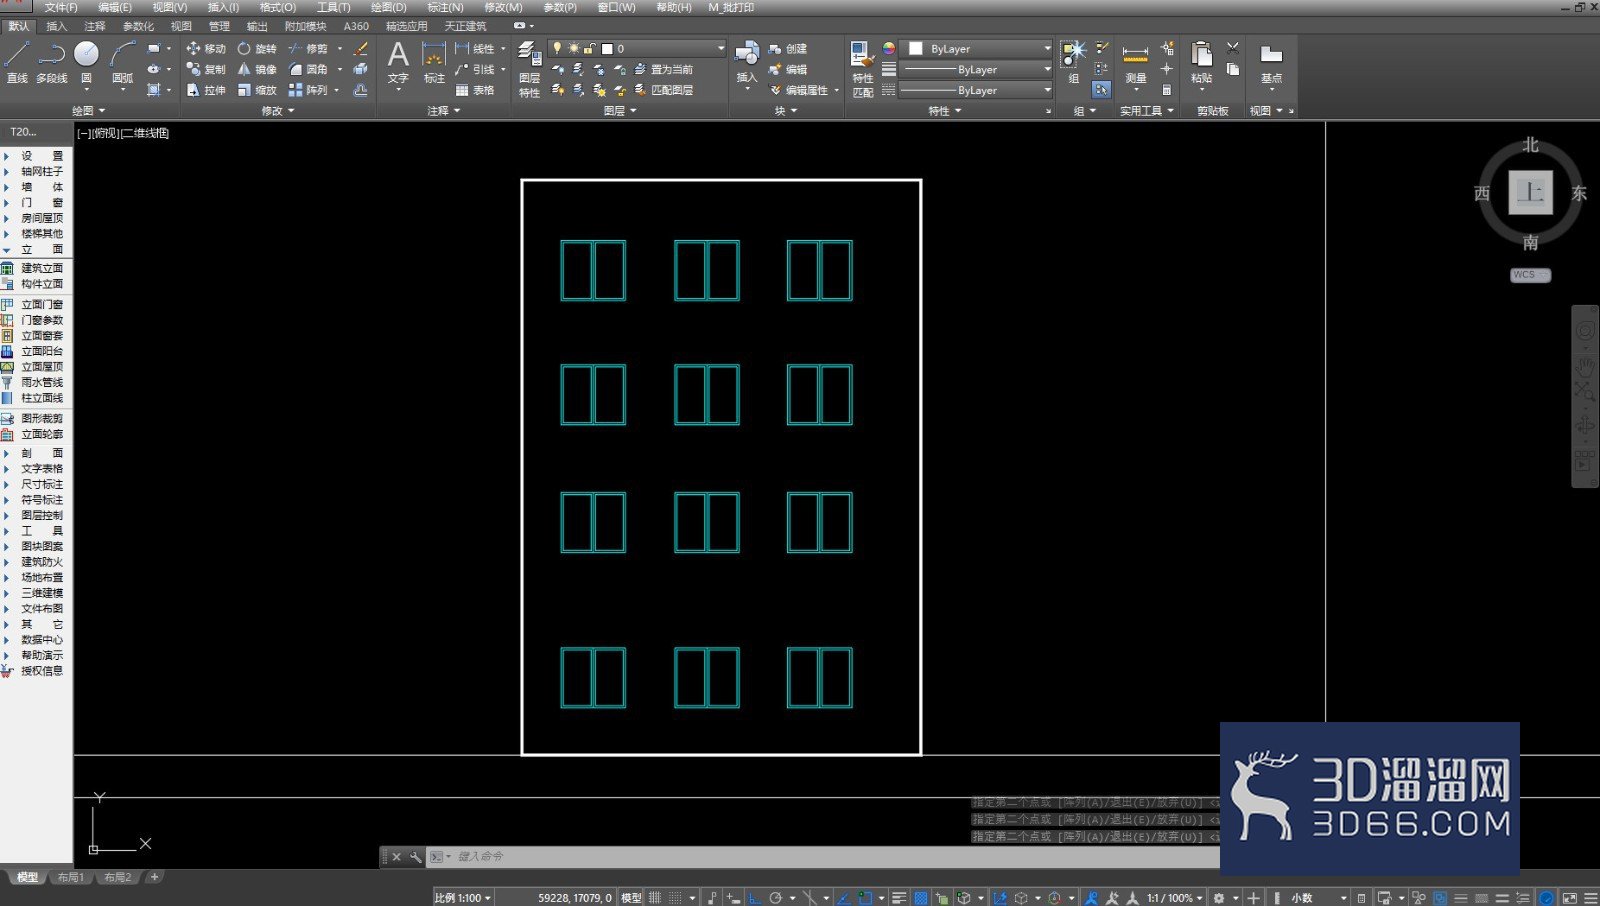
Task: Toggle lineweight display in status bar
Action: (899, 897)
